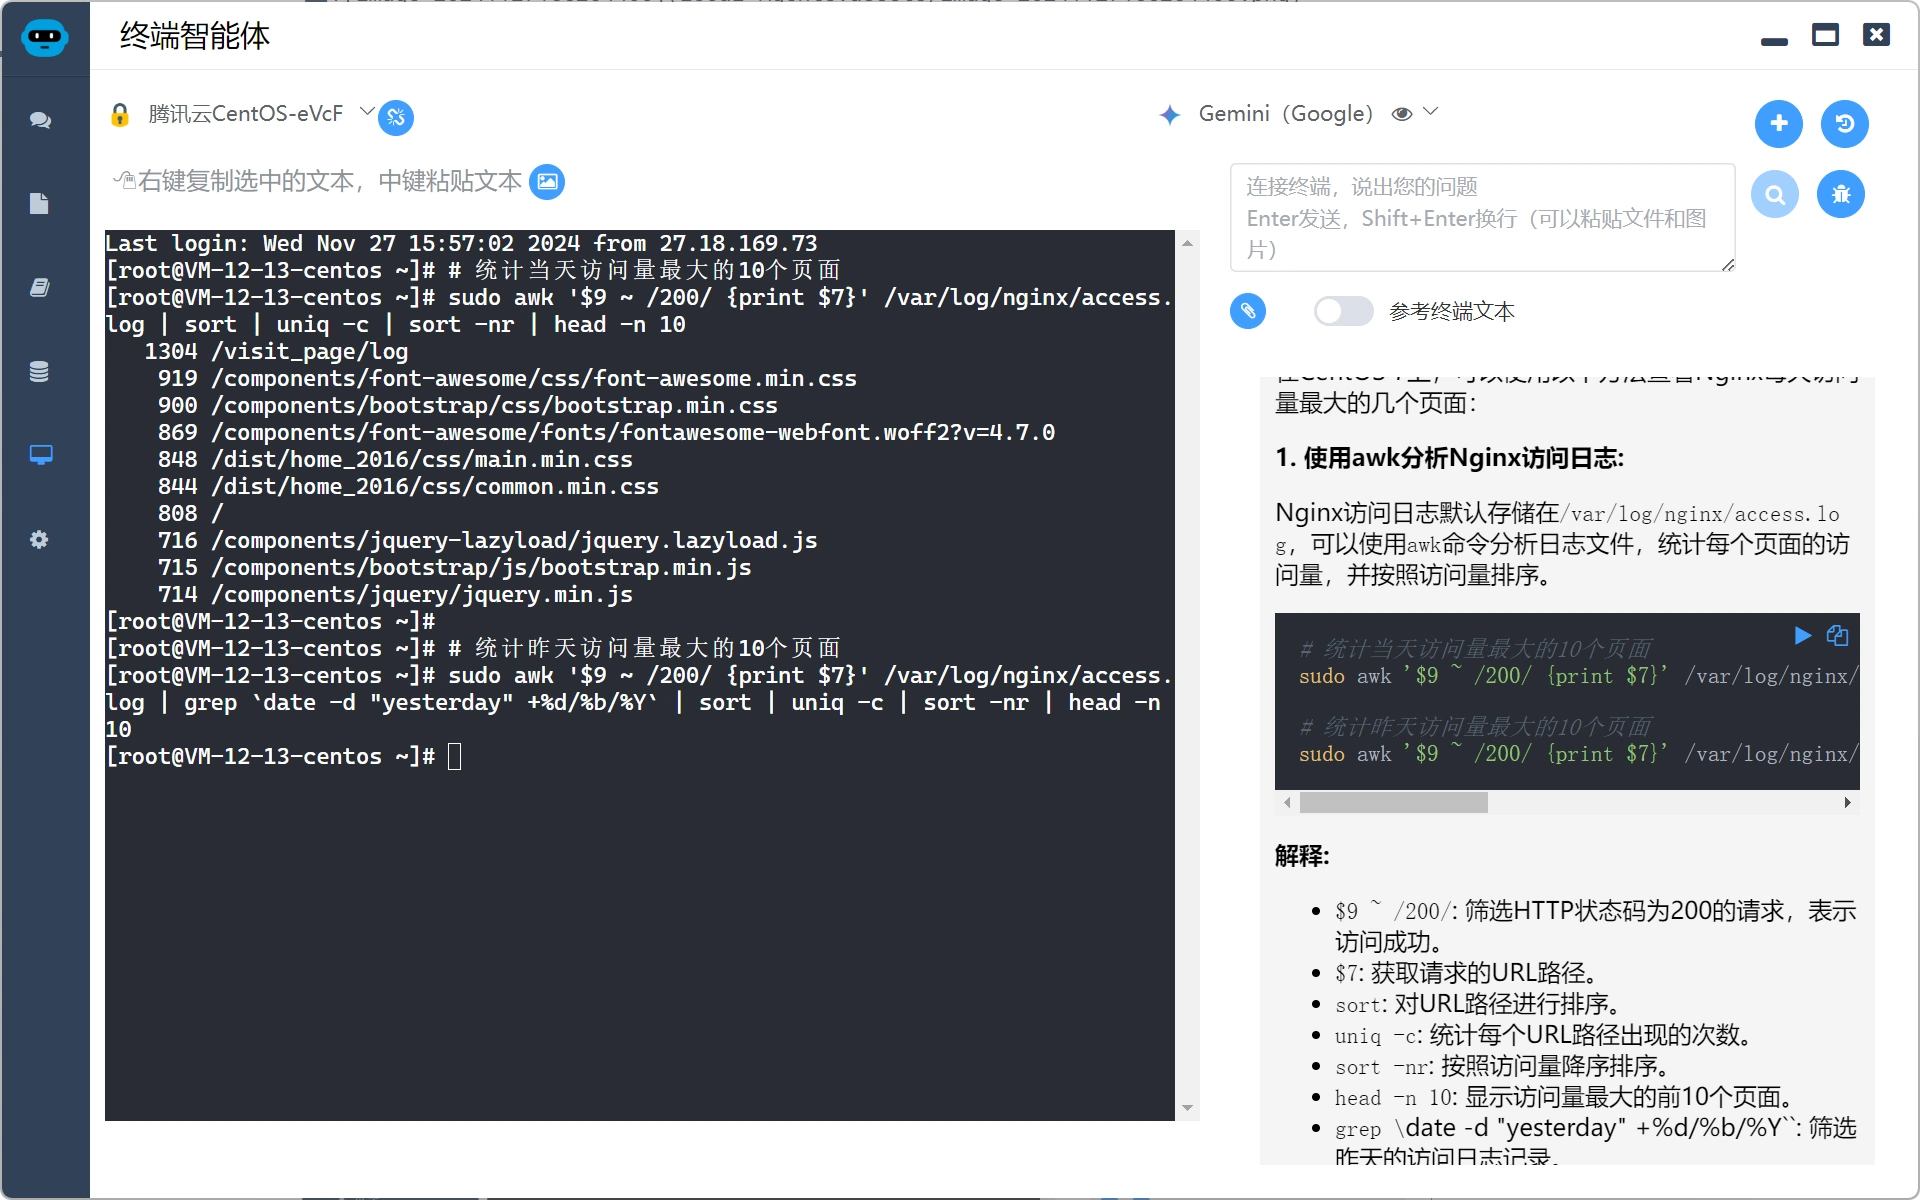Copy the code block contents

[x=1837, y=636]
